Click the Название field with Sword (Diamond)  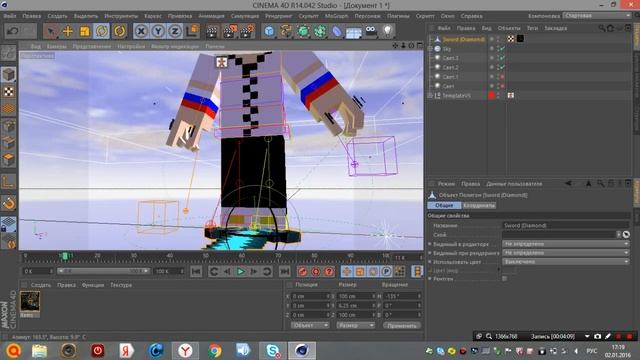tap(565, 225)
